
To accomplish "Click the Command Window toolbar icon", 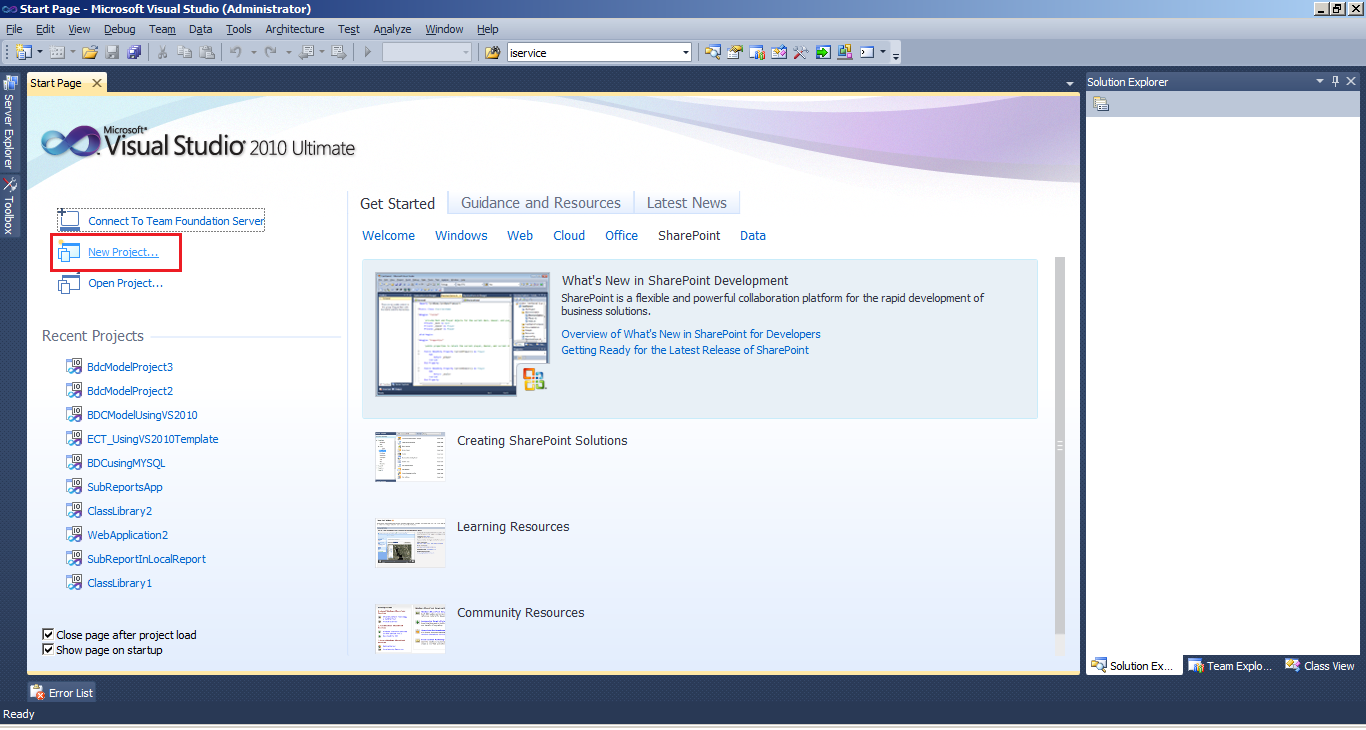I will 867,52.
